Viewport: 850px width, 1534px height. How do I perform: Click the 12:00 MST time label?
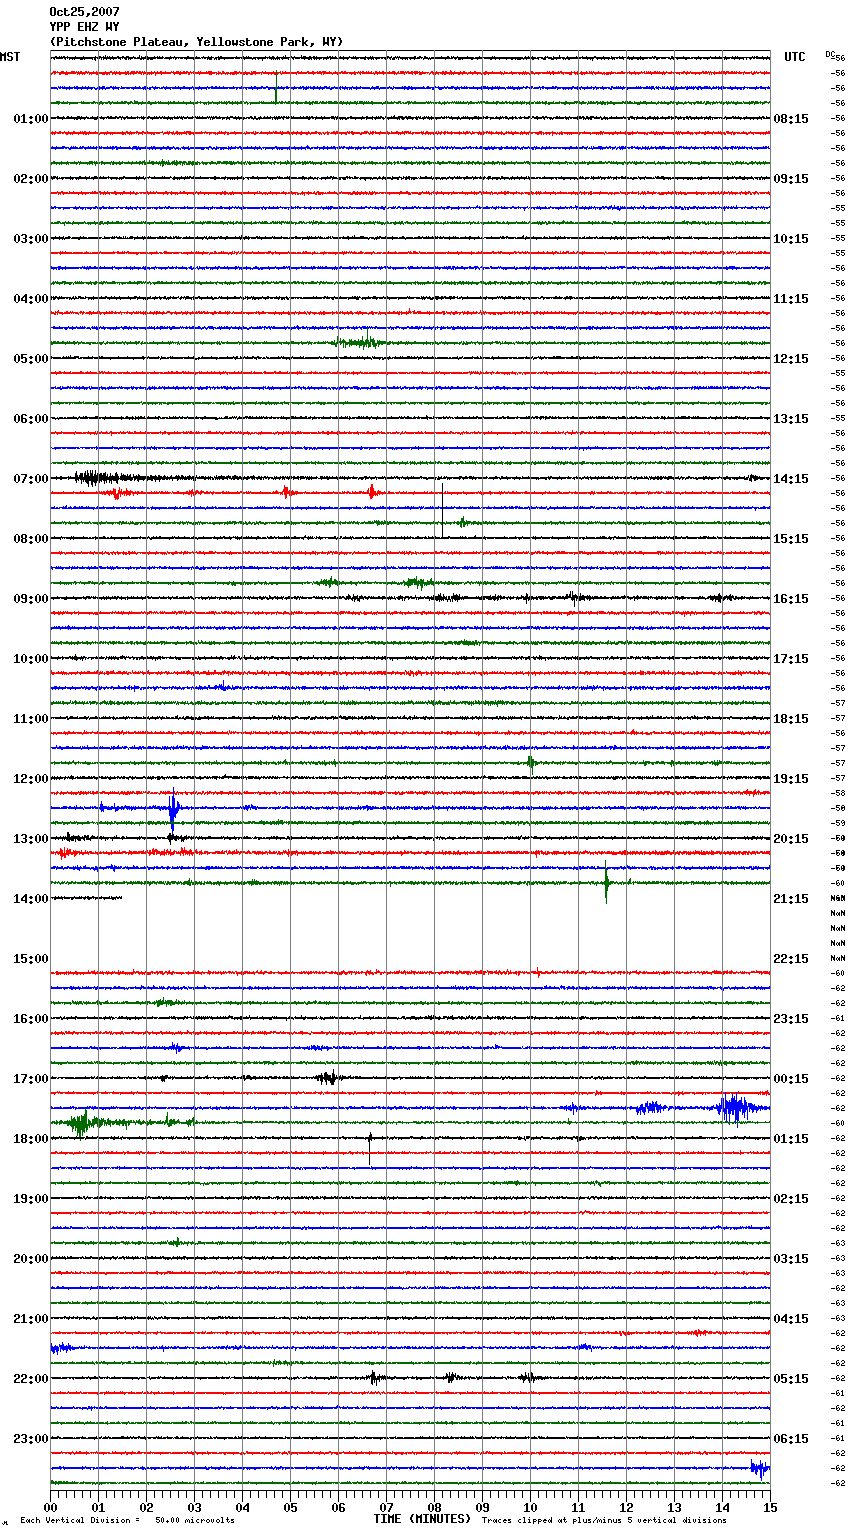[x=31, y=779]
